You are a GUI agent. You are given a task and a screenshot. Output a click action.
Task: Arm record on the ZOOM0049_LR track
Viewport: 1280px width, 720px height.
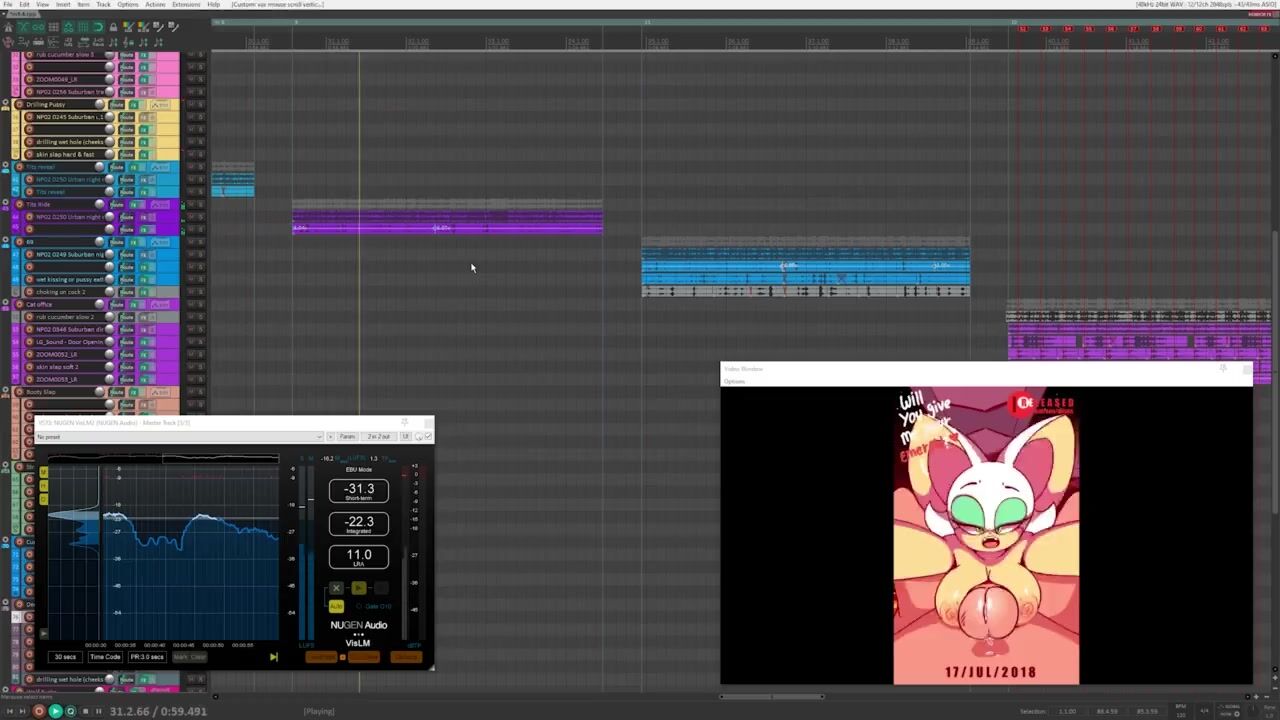pos(29,79)
